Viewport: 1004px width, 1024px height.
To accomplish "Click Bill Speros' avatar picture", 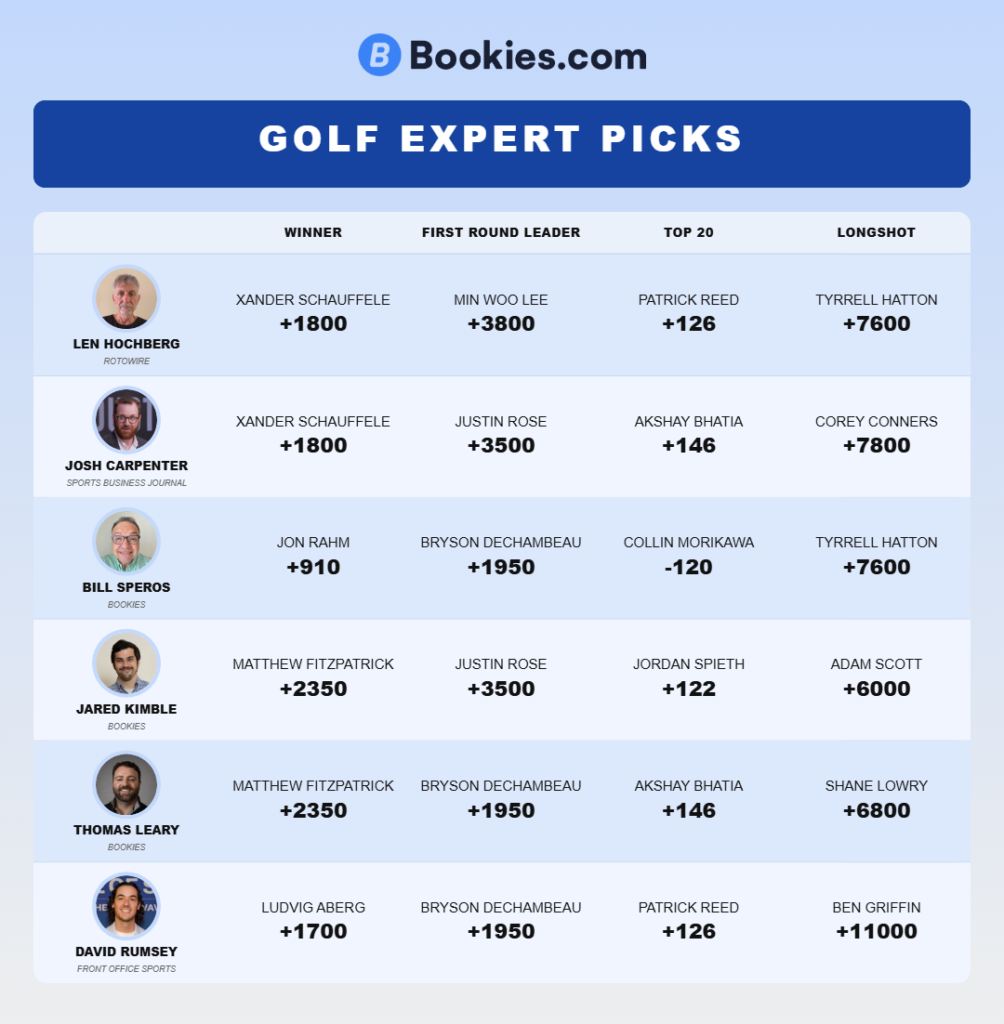I will [126, 542].
